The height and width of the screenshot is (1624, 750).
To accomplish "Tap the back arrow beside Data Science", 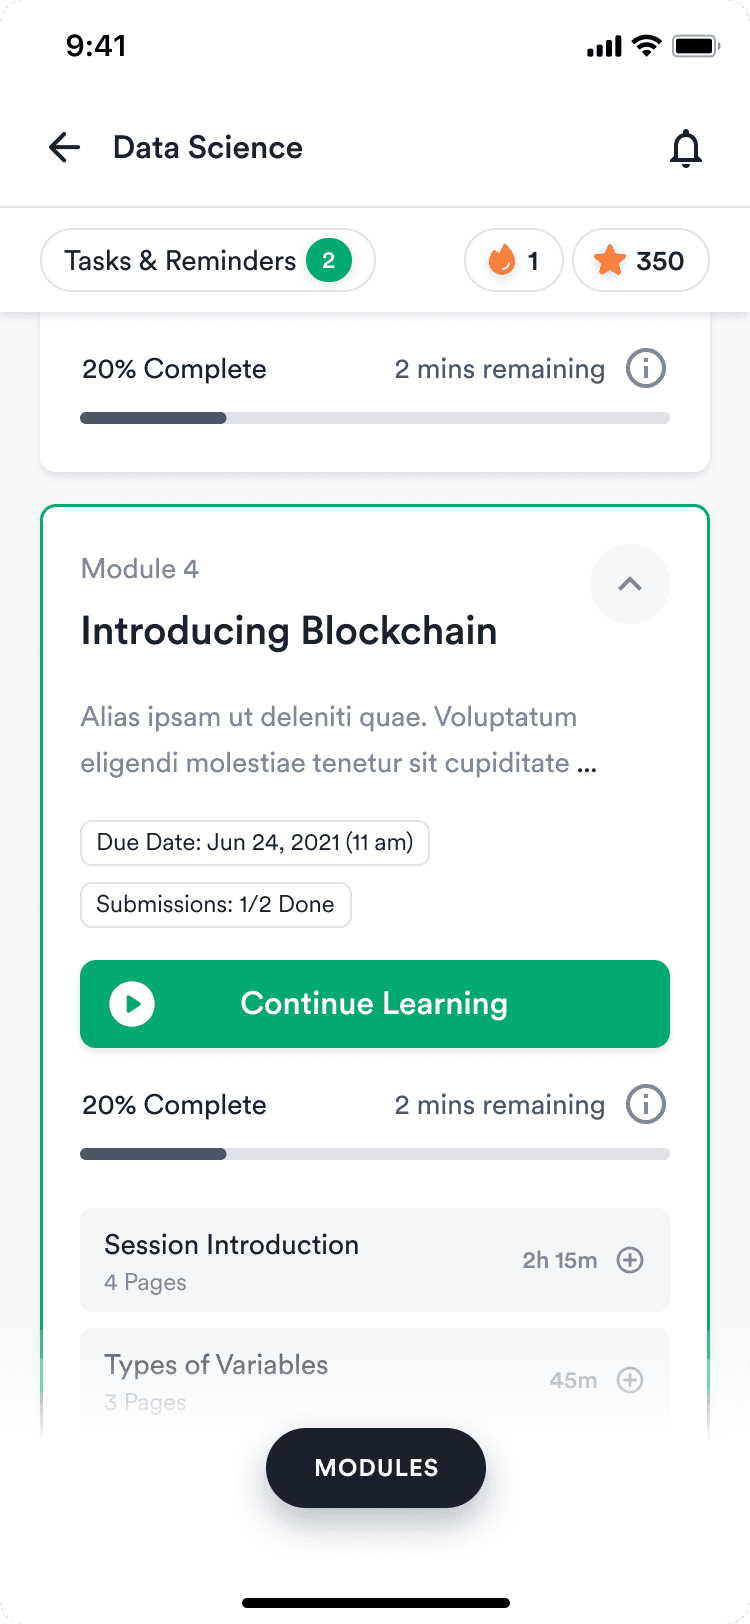I will (65, 148).
